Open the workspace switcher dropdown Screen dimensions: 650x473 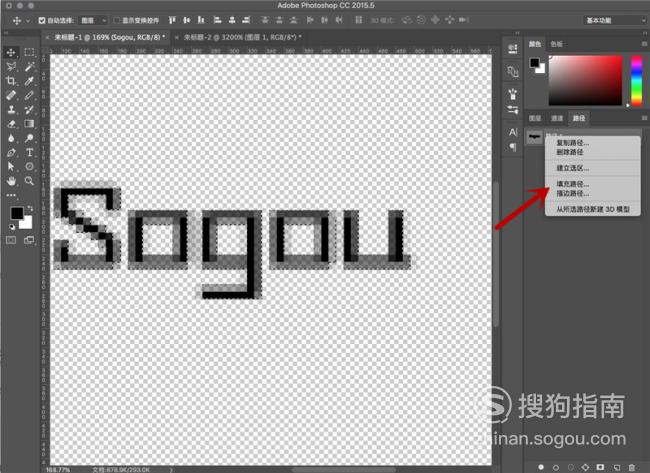[615, 20]
